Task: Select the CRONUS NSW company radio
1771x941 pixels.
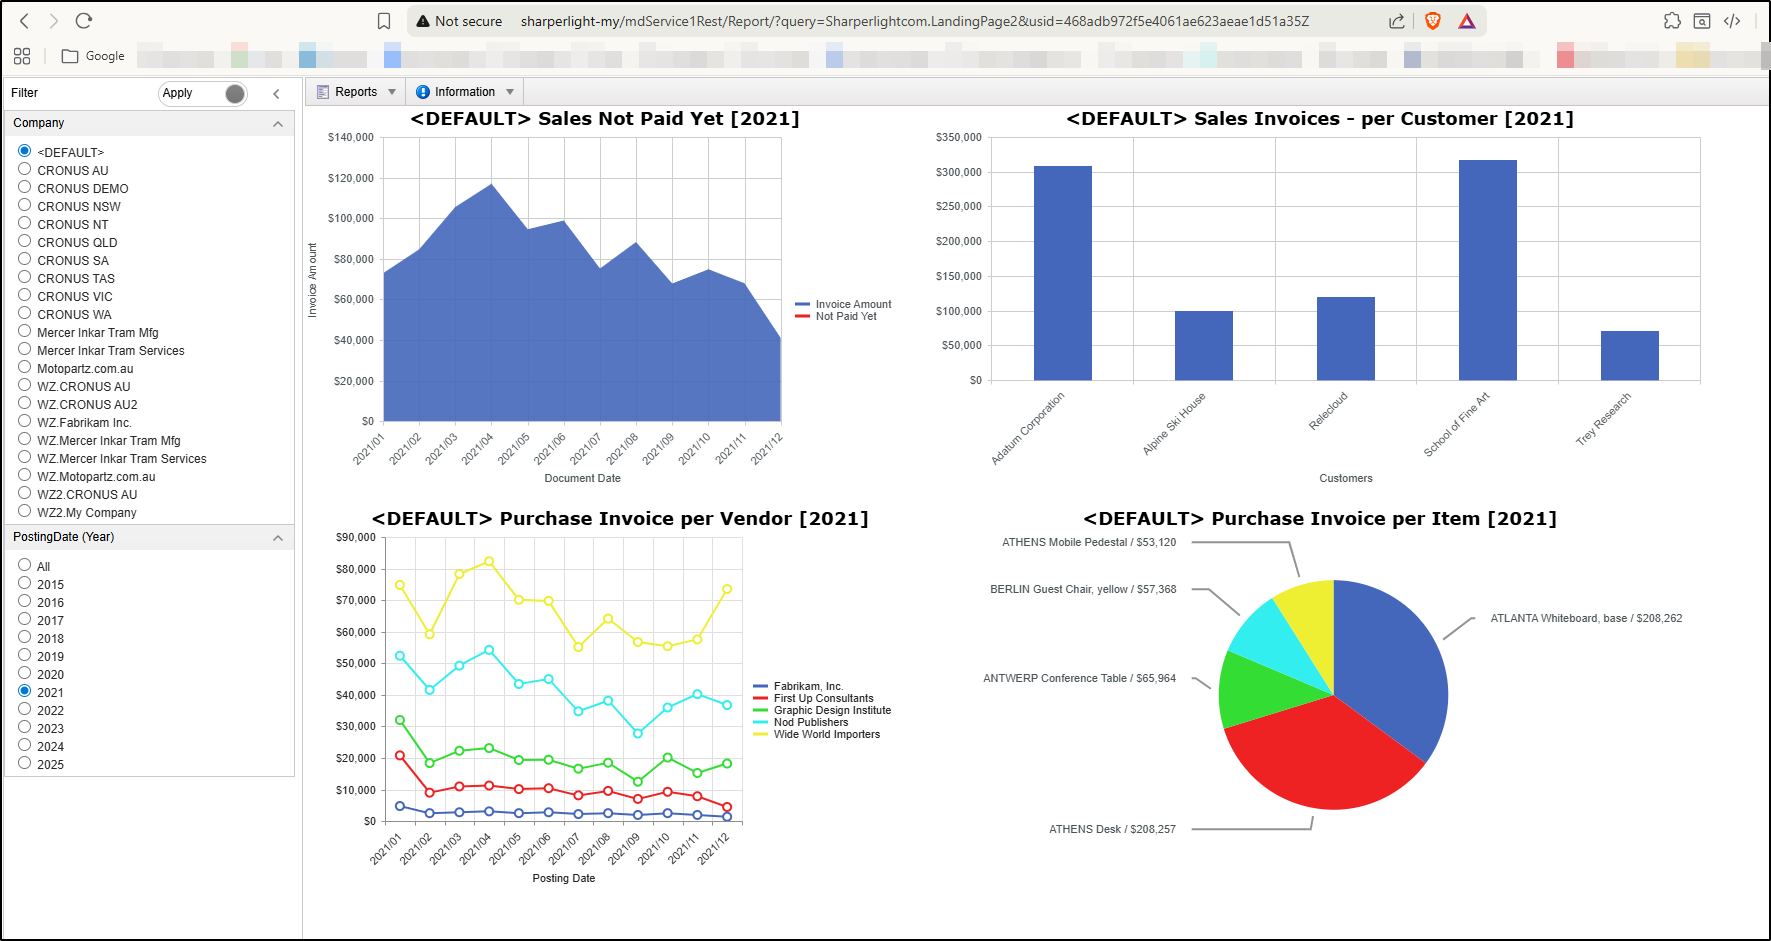Action: pos(25,205)
